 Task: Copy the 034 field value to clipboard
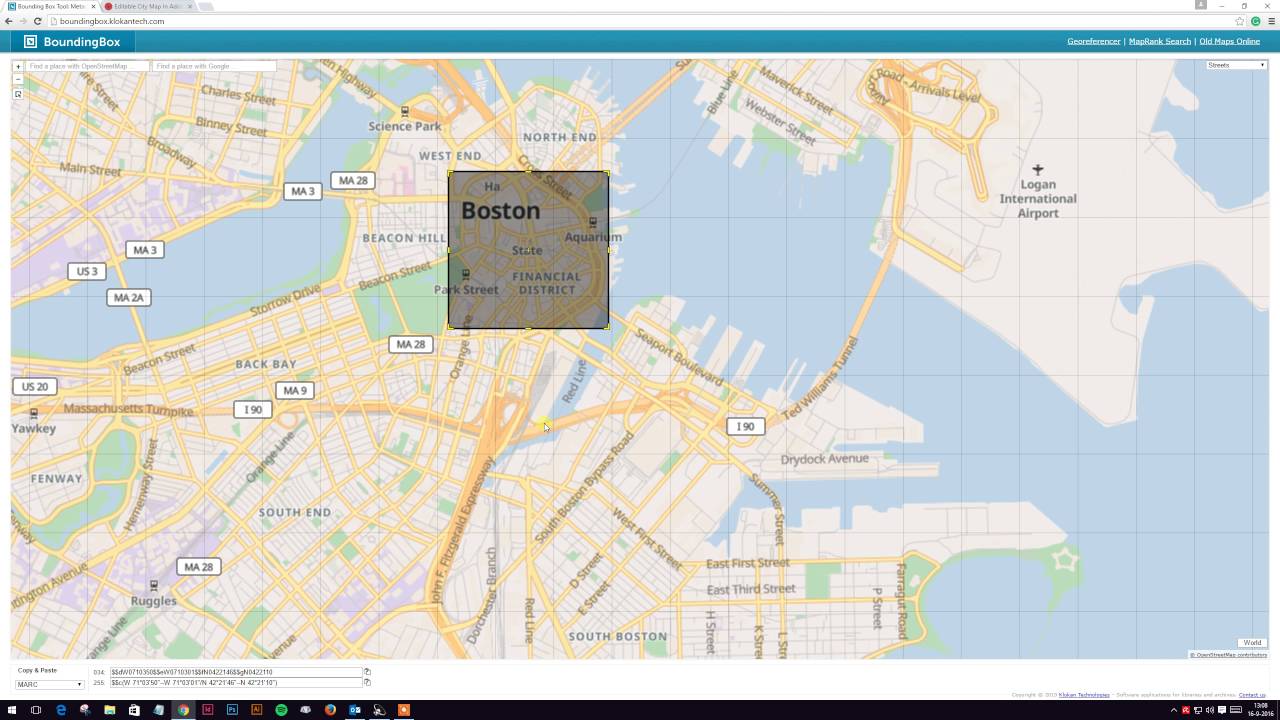click(x=367, y=672)
